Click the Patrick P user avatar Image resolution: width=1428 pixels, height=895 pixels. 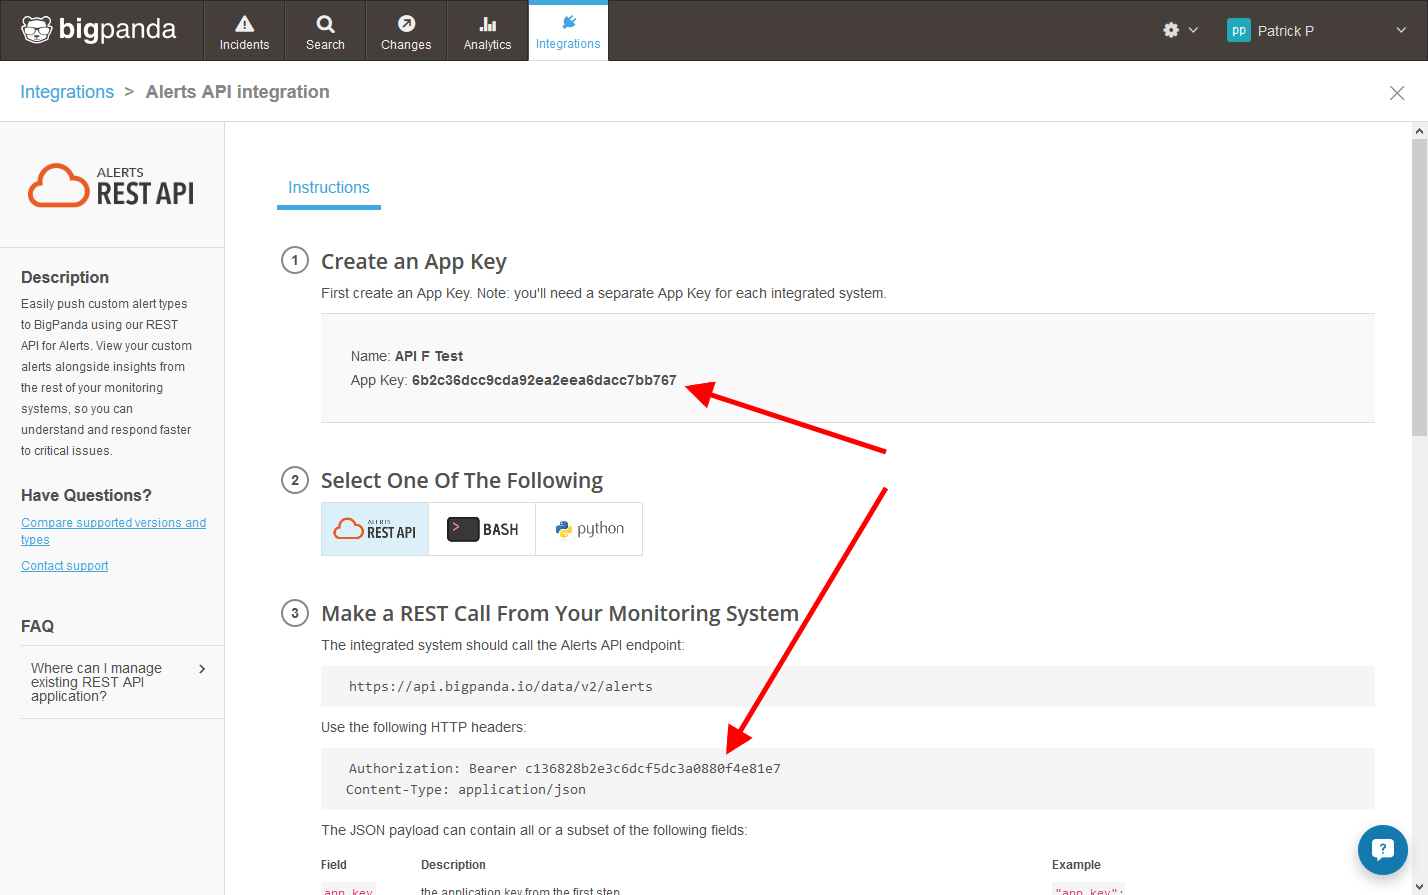click(x=1238, y=30)
